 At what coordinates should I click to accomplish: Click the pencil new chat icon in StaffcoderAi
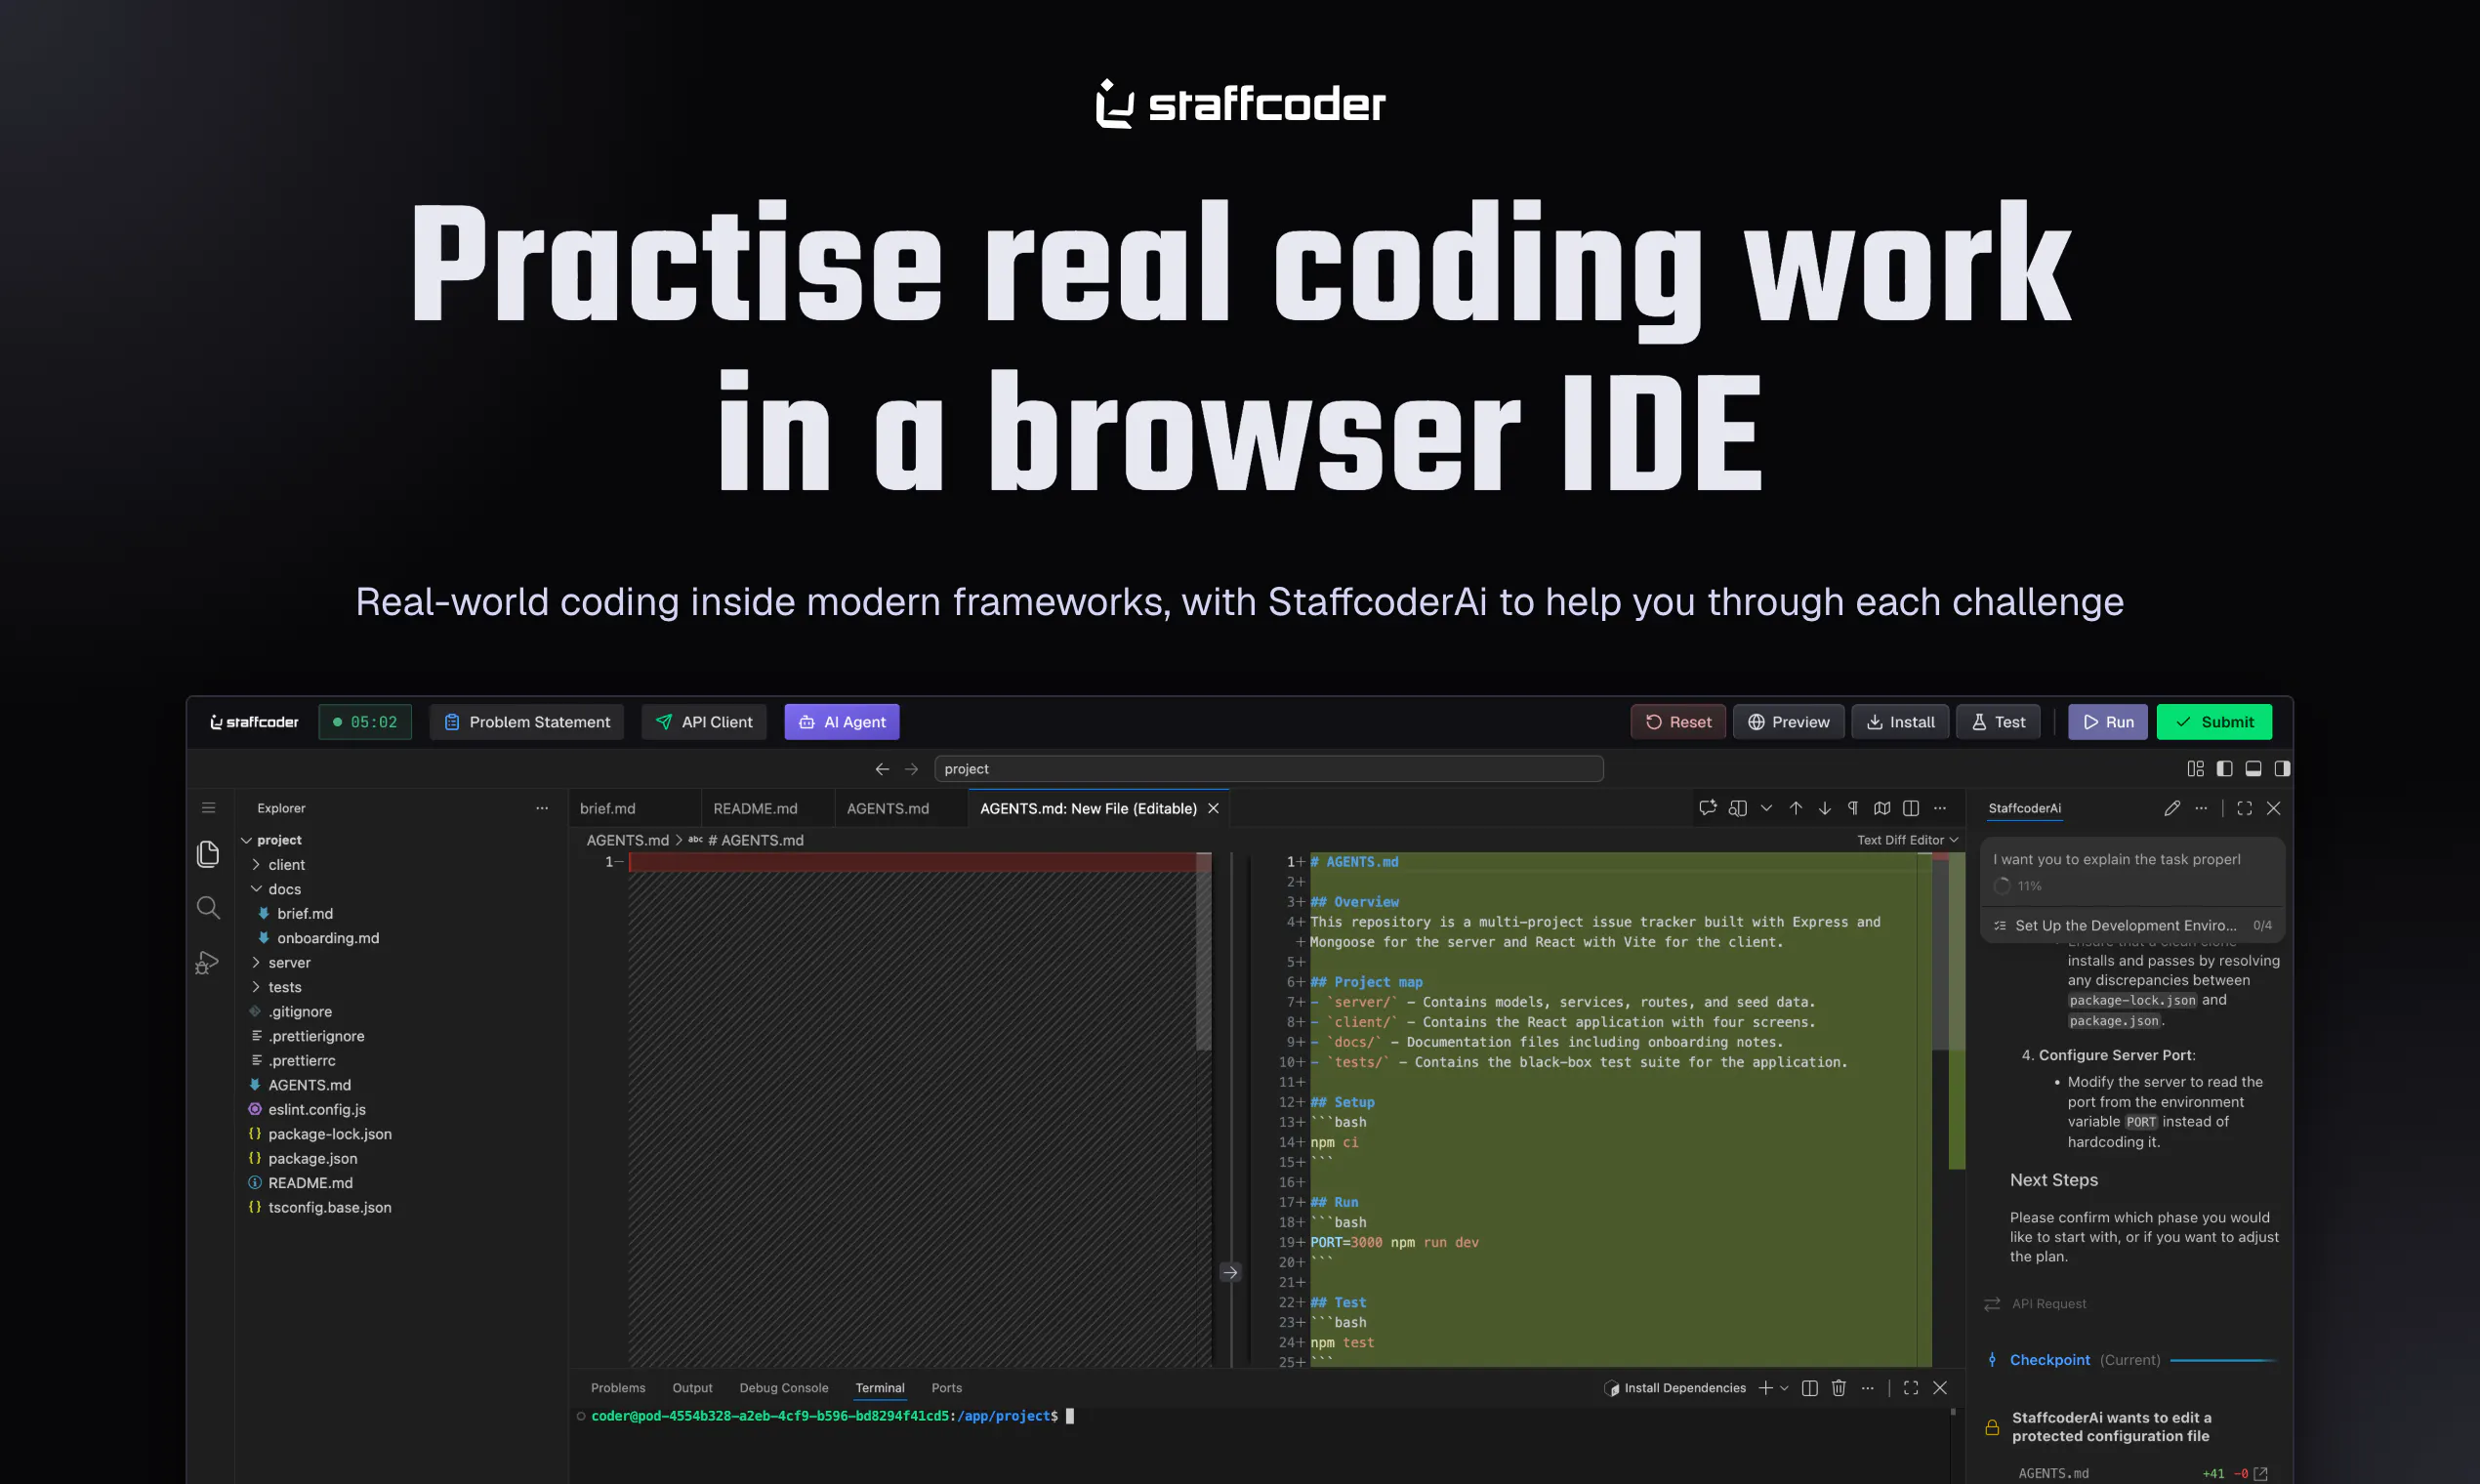pos(2172,808)
